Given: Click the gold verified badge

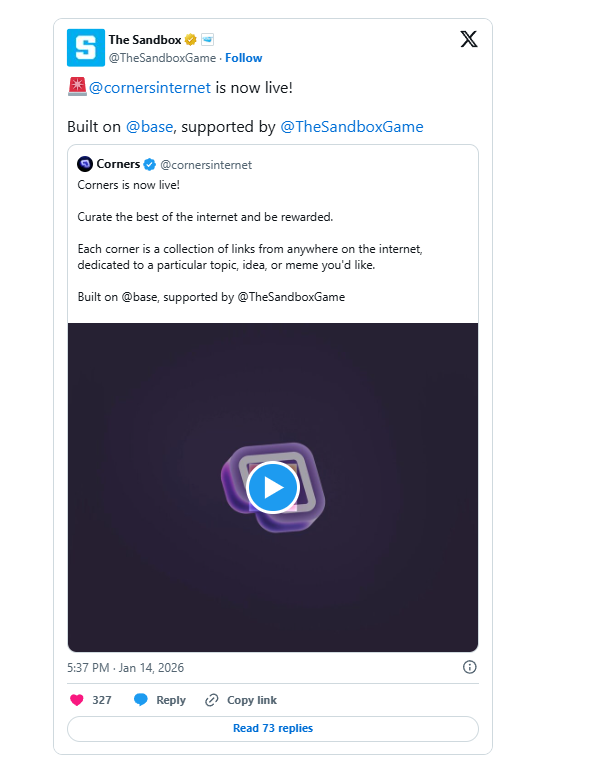Looking at the screenshot, I should tap(190, 40).
